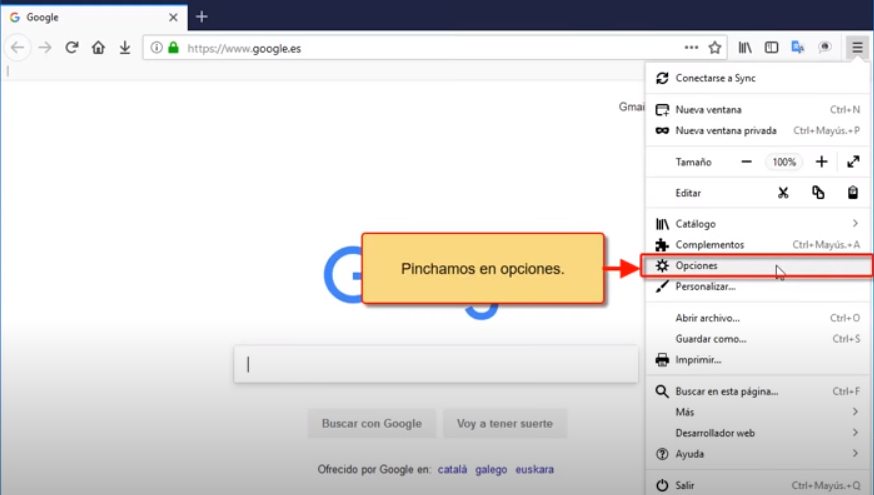Click Buscar con Google button
The width and height of the screenshot is (874, 495).
point(372,424)
